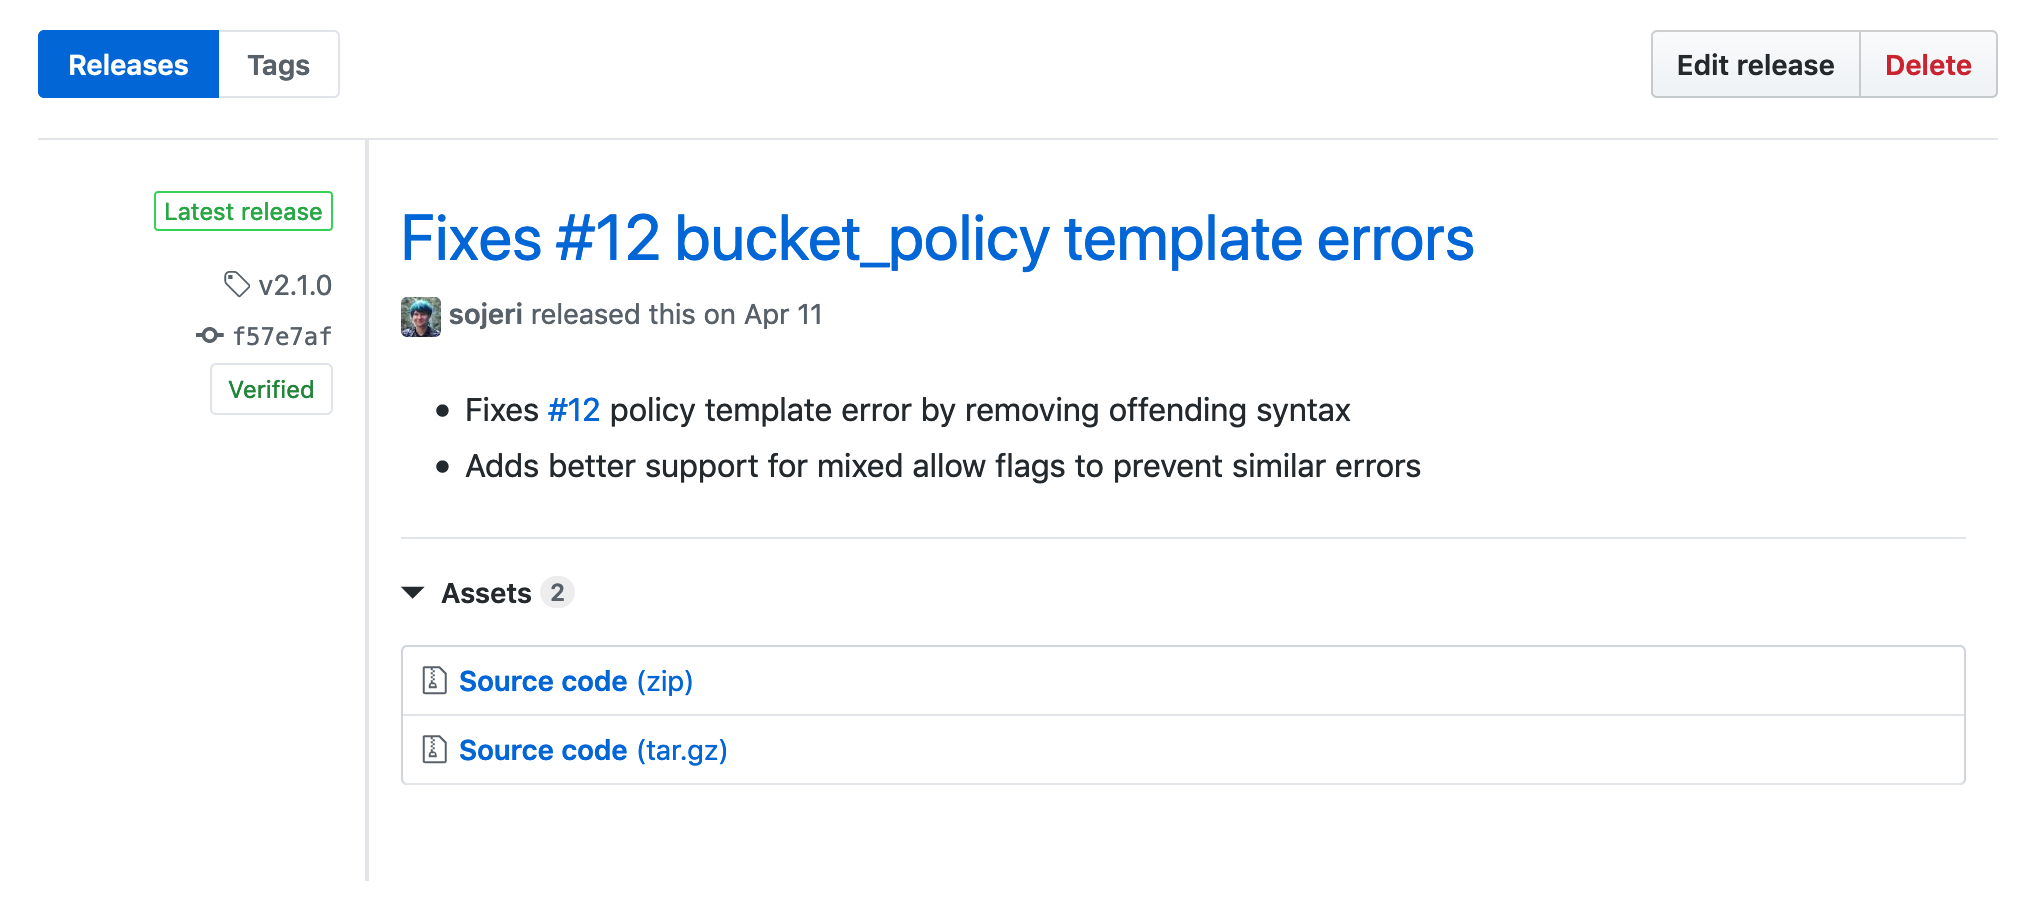
Task: Expand the Assets list heading
Action: (486, 592)
